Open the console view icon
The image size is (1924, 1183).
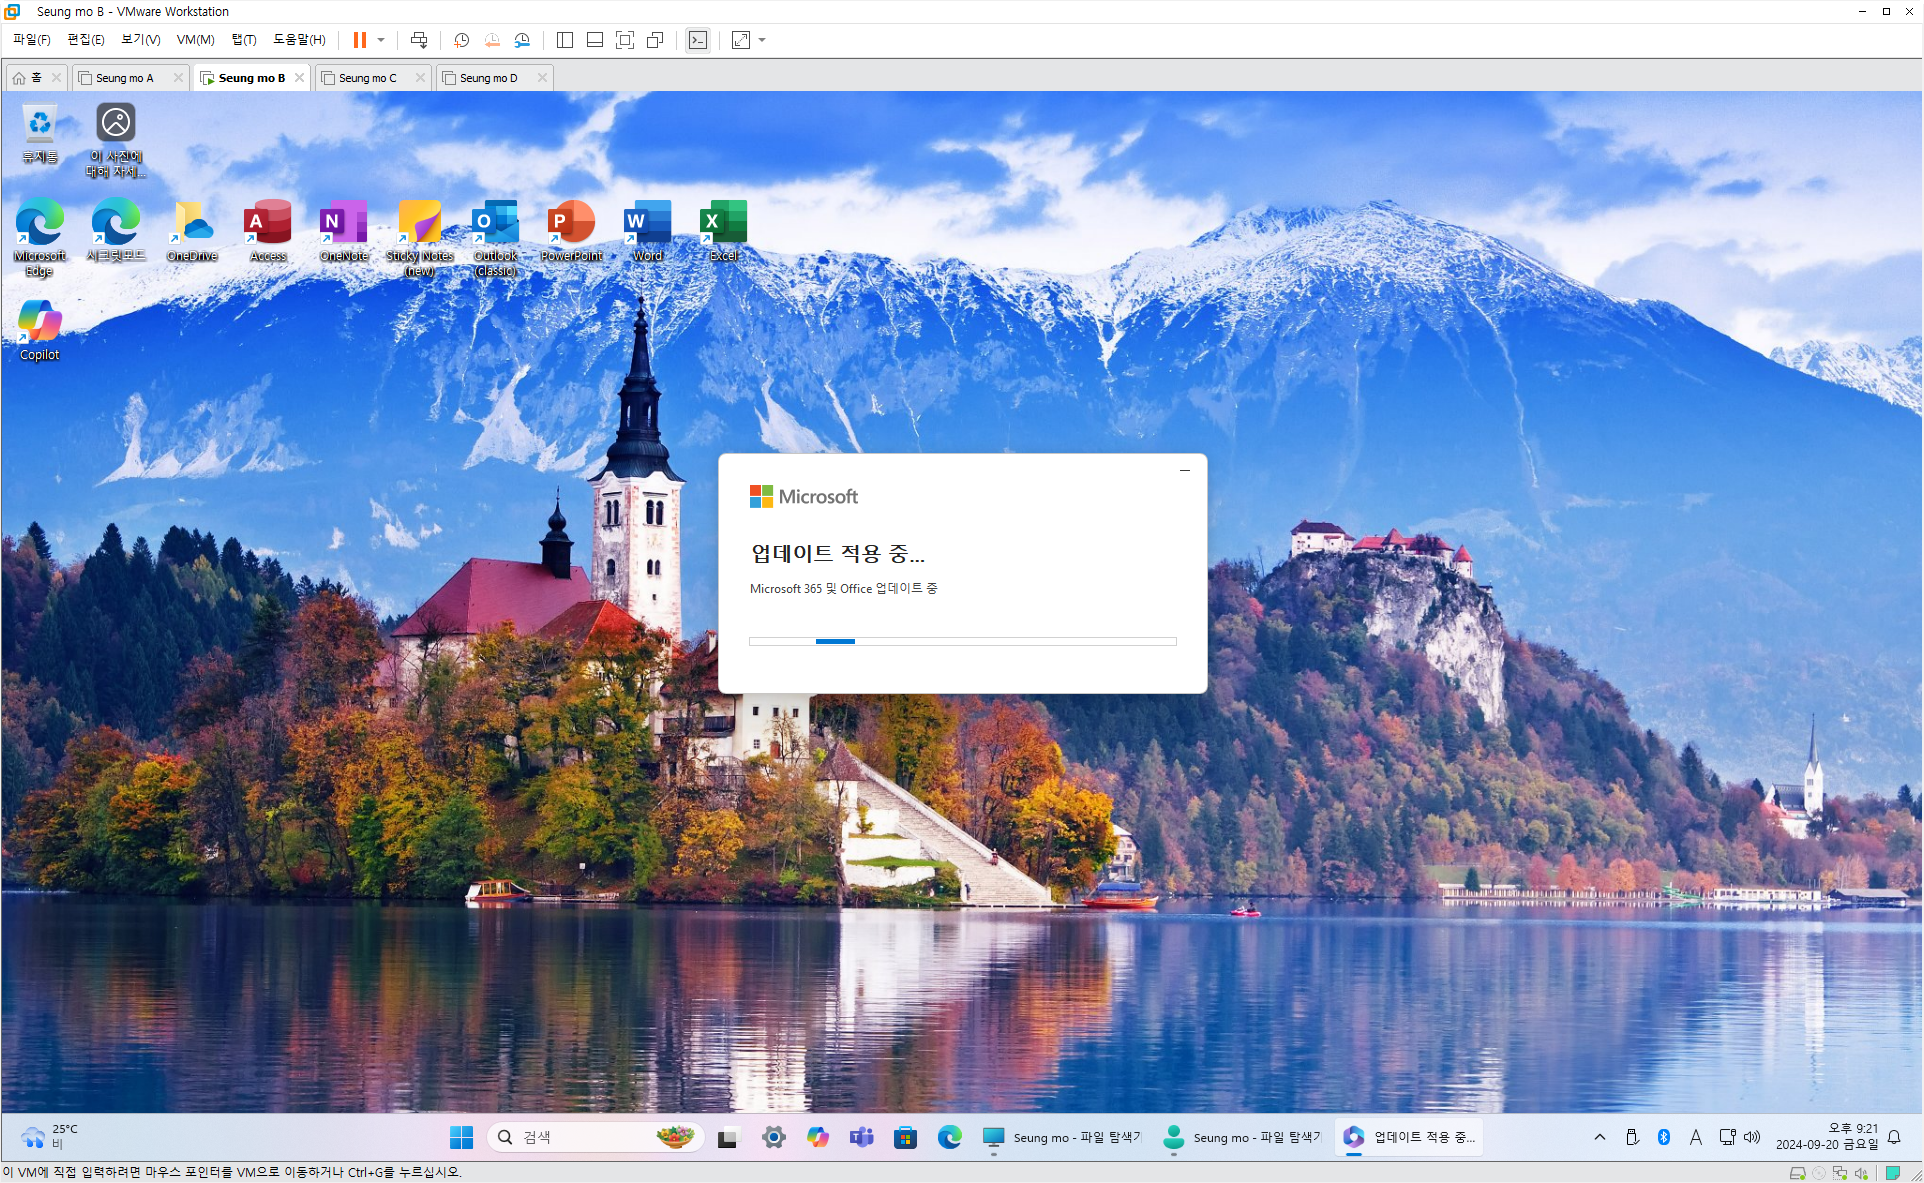[x=698, y=40]
